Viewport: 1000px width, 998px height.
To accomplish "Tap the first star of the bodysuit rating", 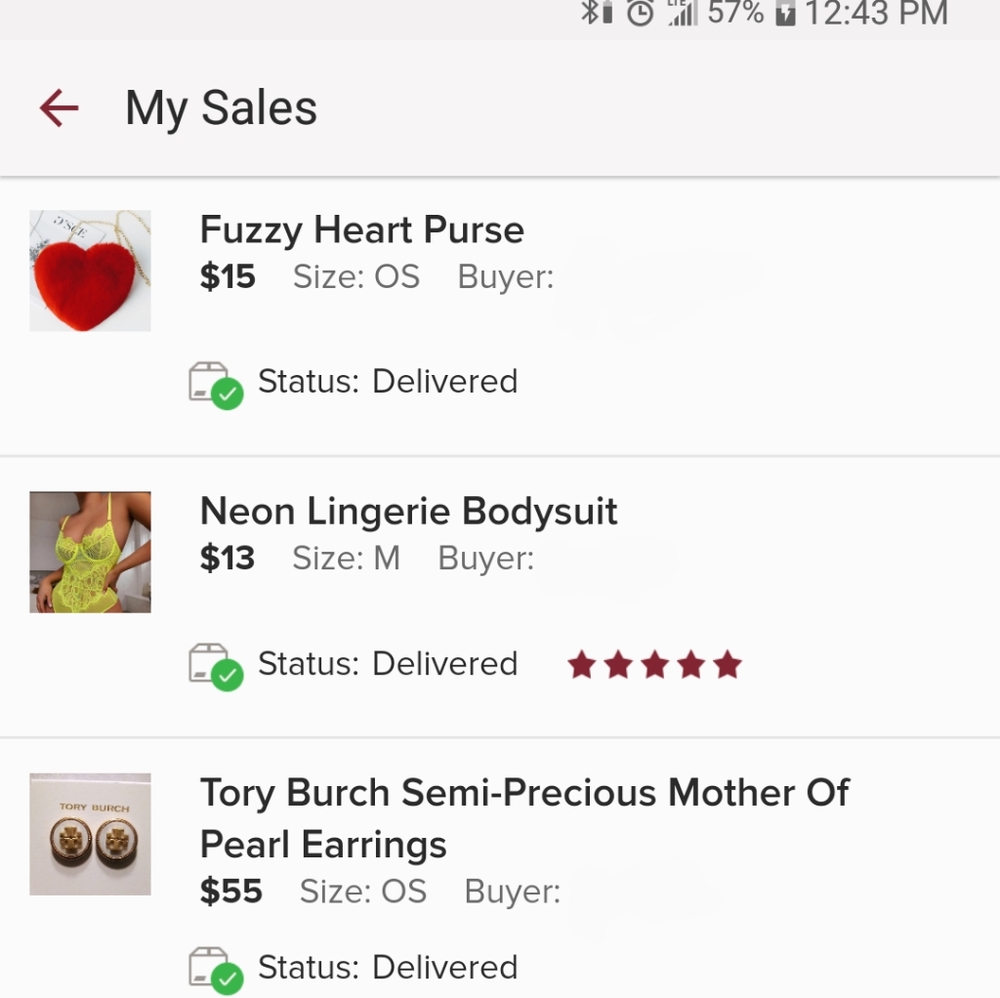I will 584,663.
